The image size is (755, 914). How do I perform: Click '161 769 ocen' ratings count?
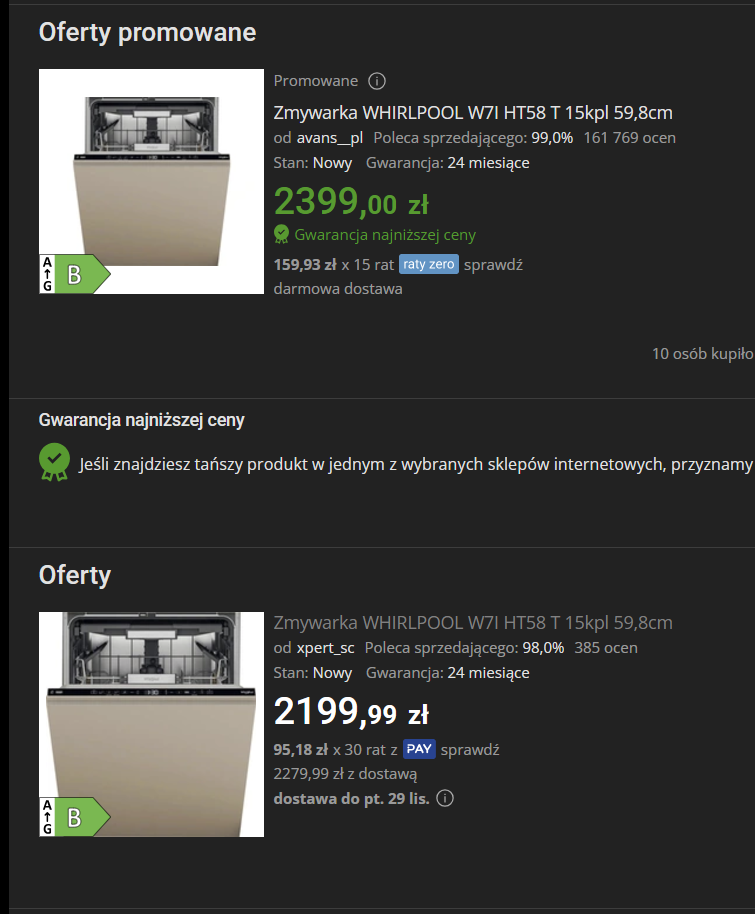coord(630,138)
